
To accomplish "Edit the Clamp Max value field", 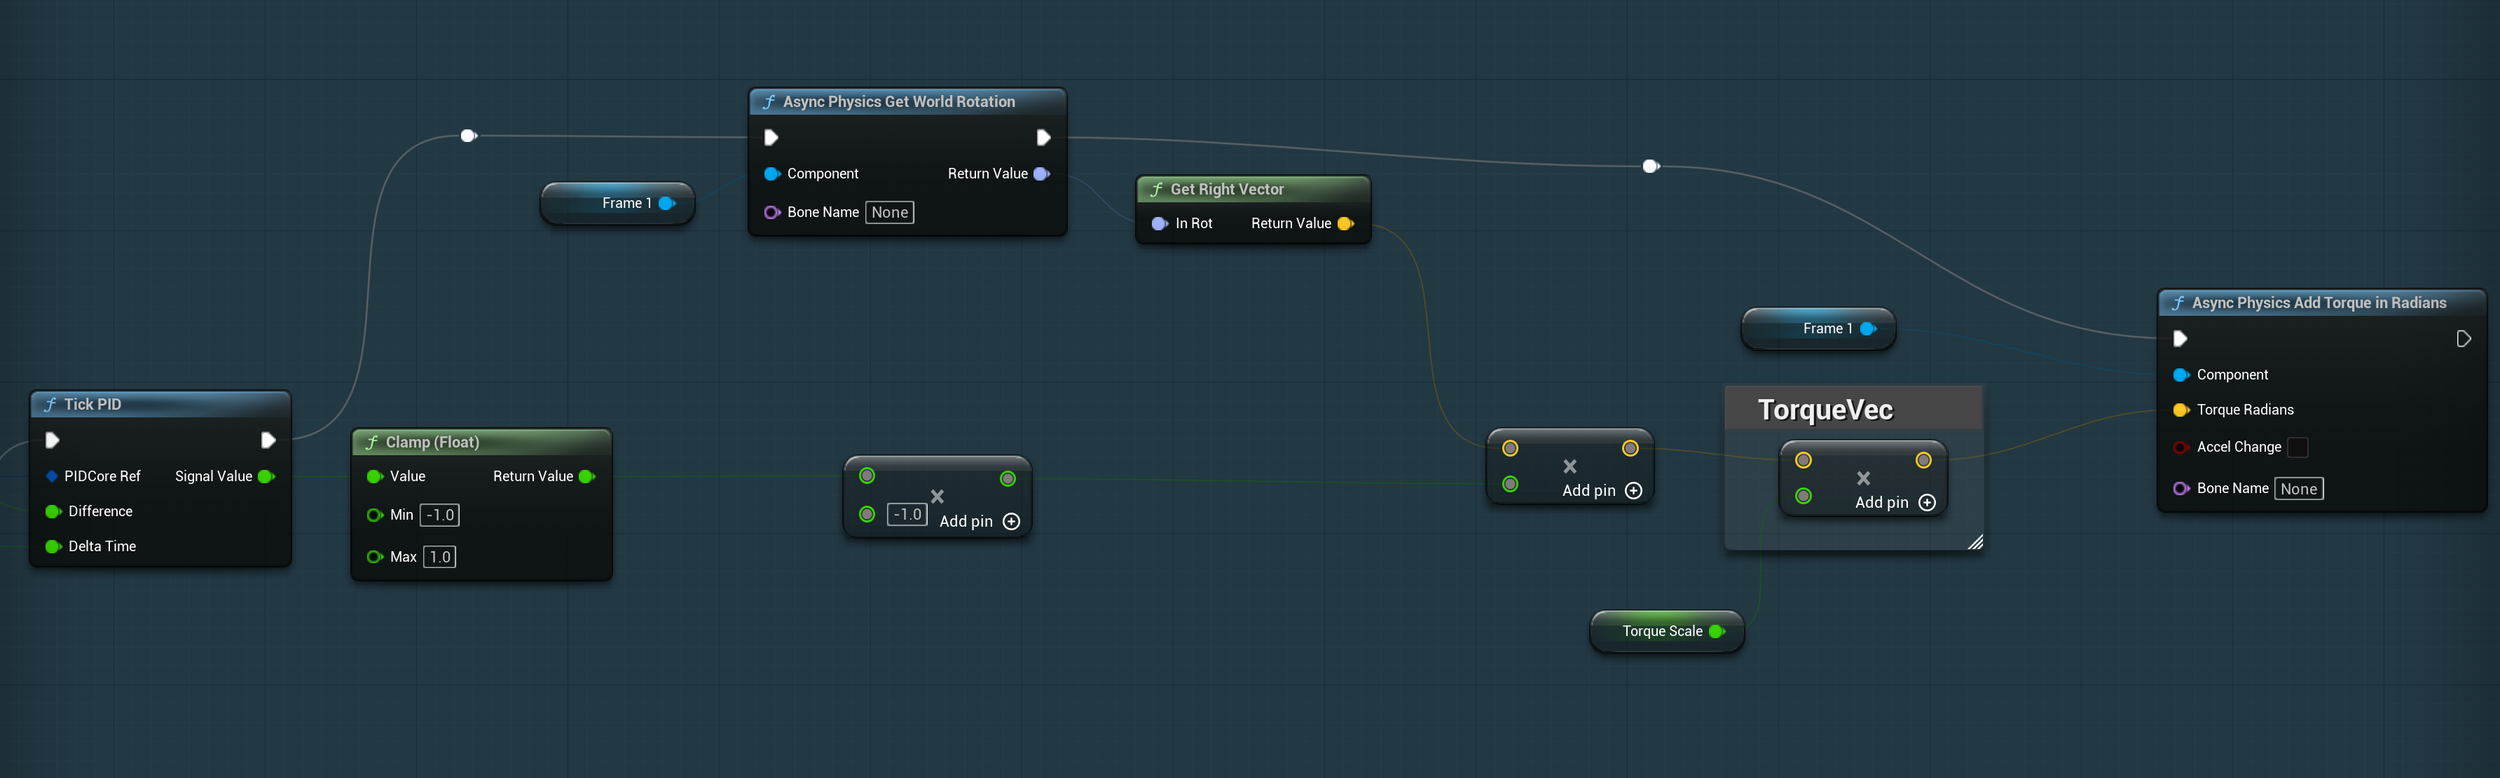I will point(440,557).
